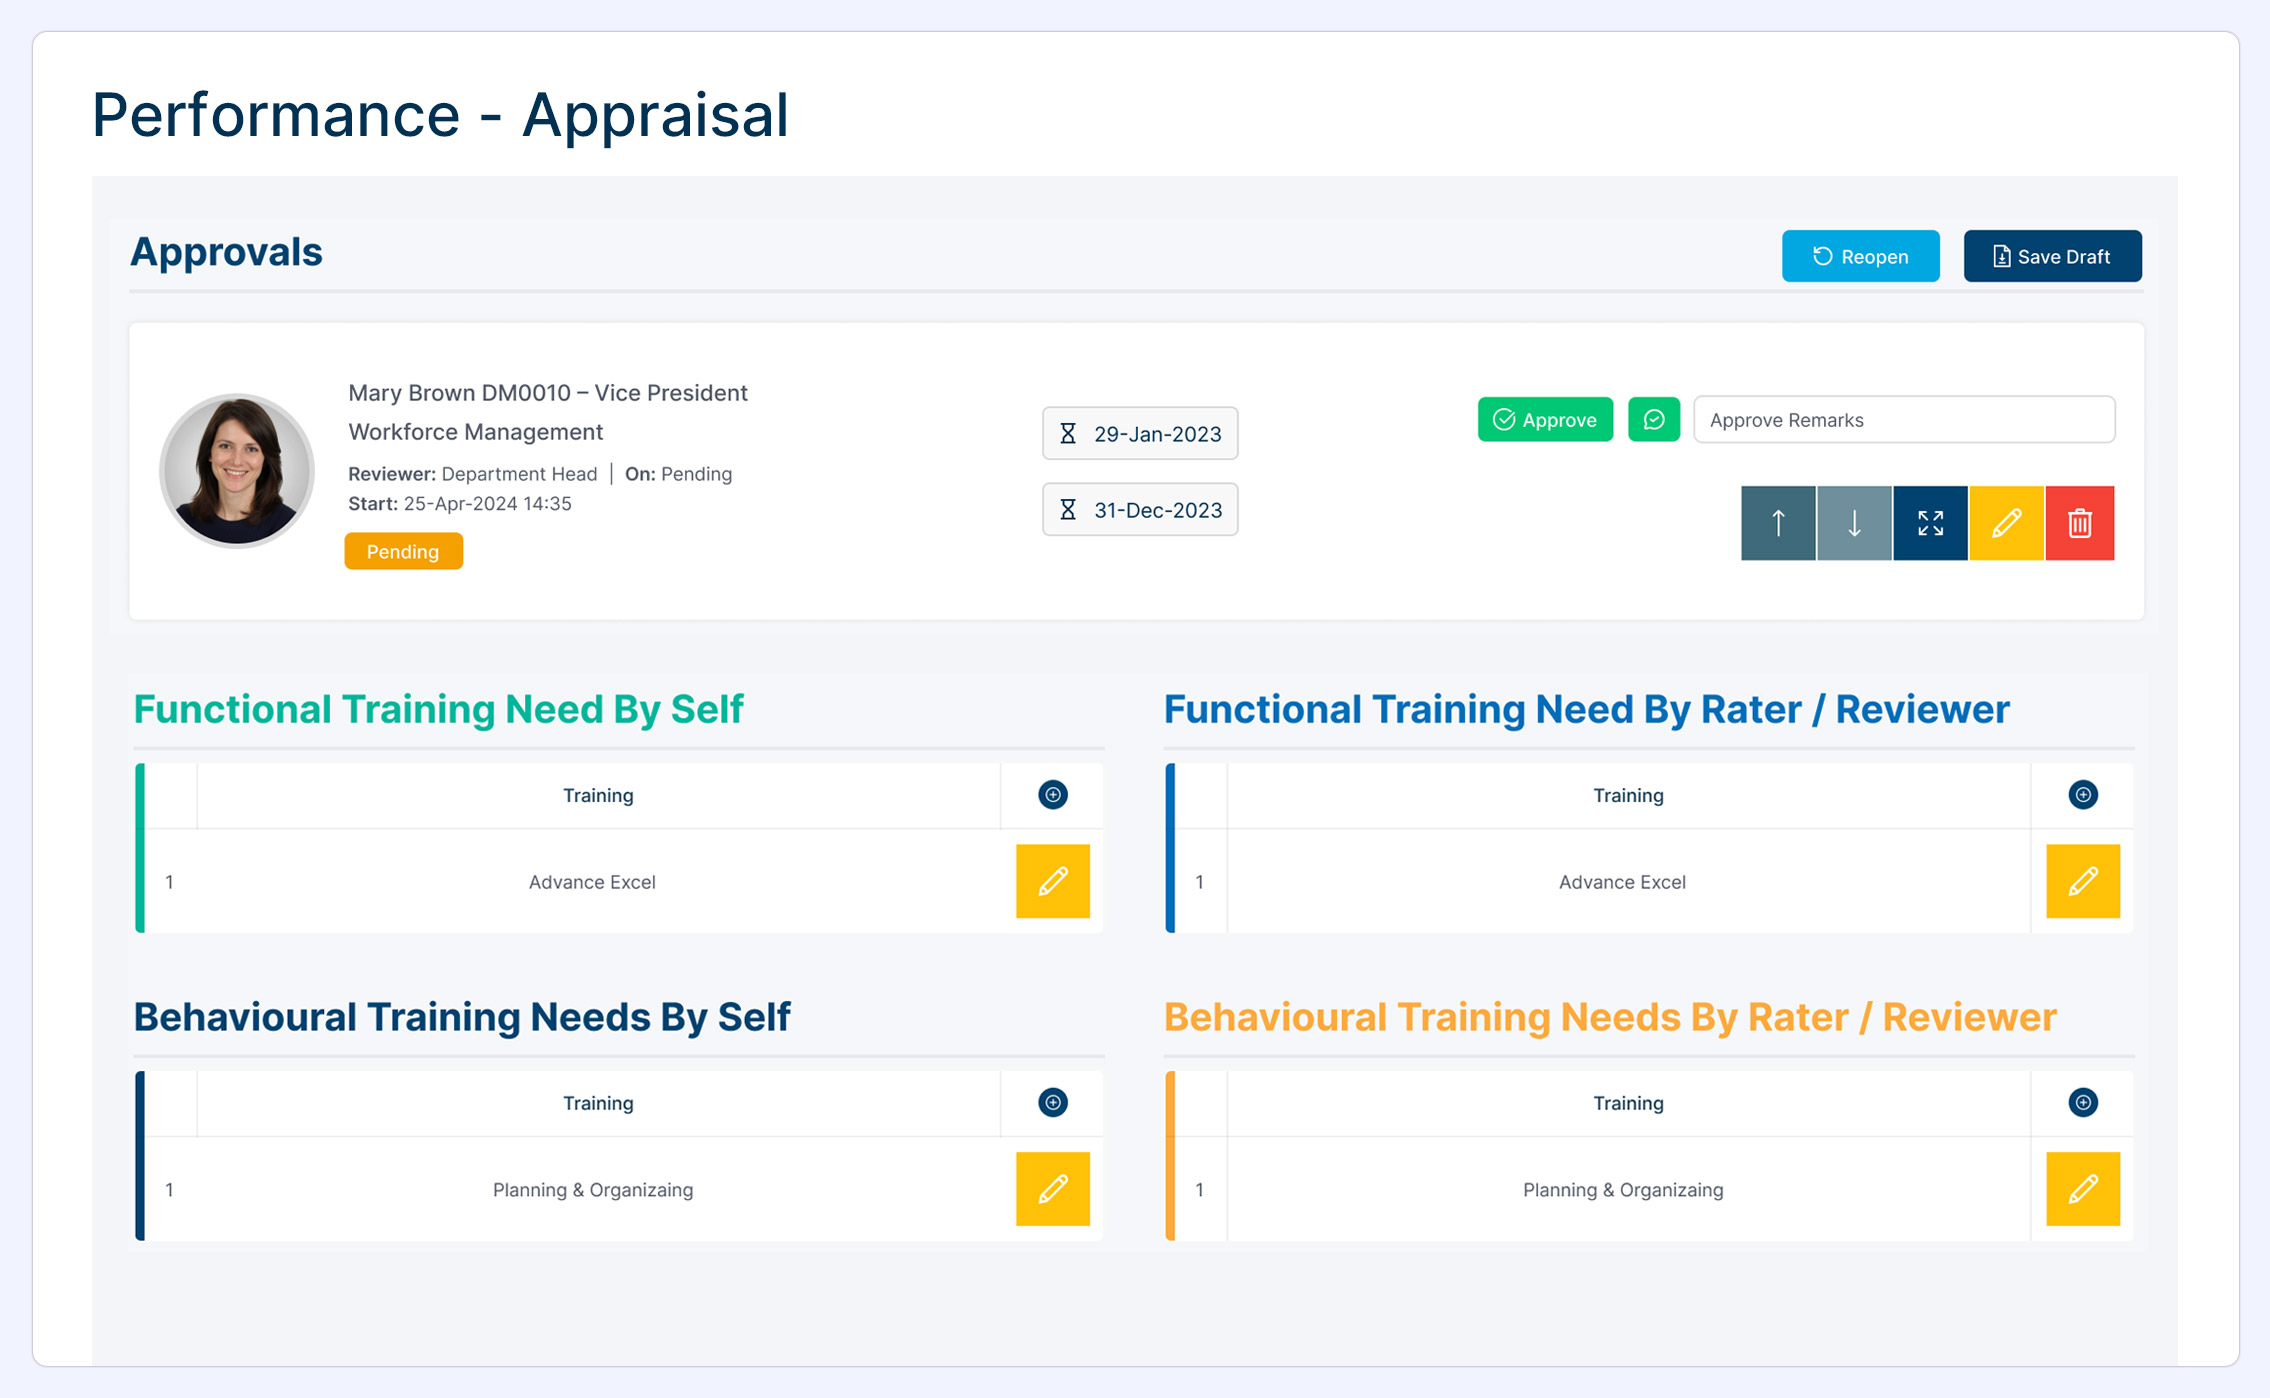
Task: Click the 29-Jan-2023 date field
Action: click(x=1140, y=434)
